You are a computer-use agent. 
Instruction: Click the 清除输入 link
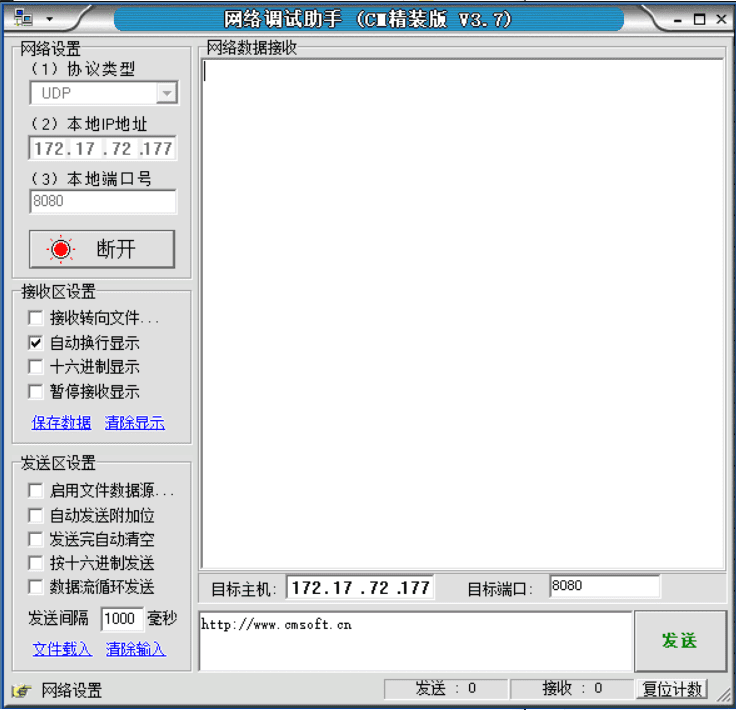(136, 649)
